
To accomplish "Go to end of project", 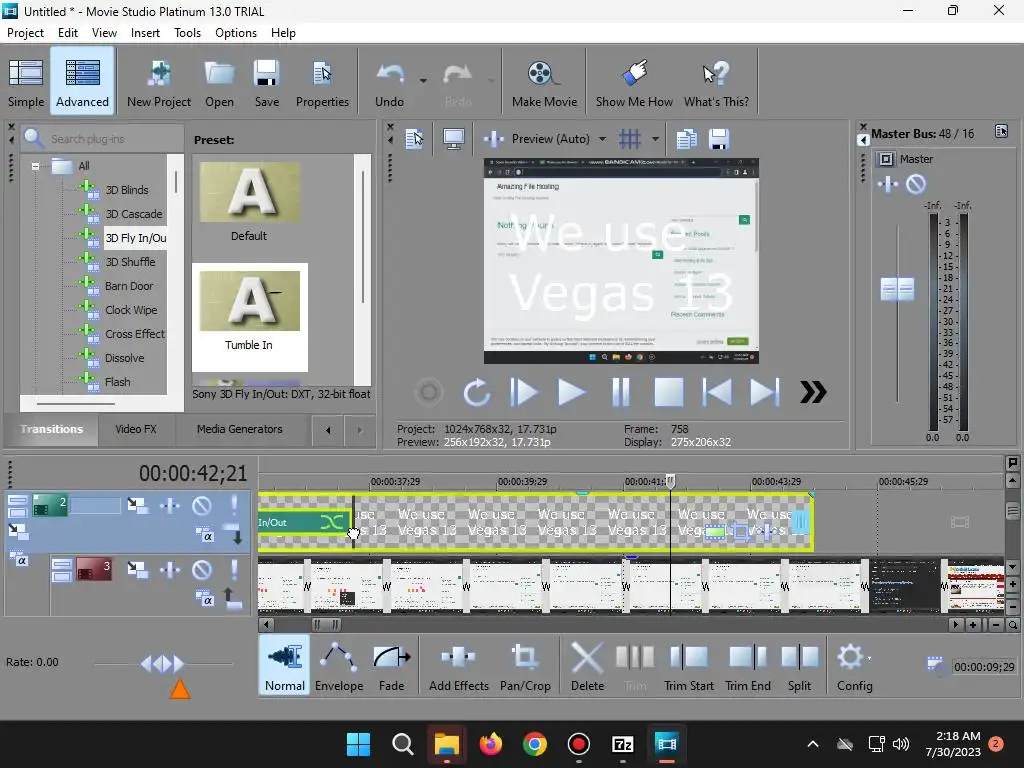I will click(764, 392).
